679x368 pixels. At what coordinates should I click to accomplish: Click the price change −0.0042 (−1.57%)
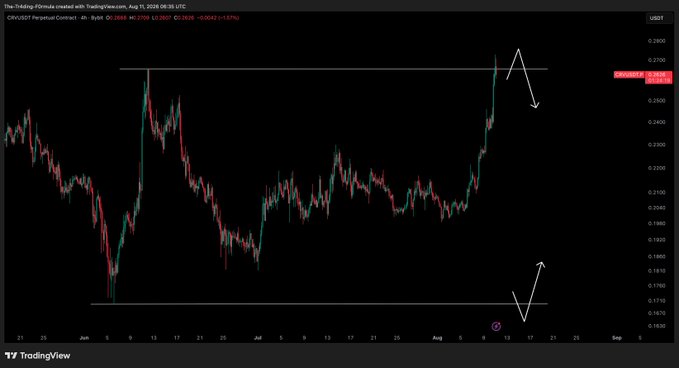click(218, 18)
